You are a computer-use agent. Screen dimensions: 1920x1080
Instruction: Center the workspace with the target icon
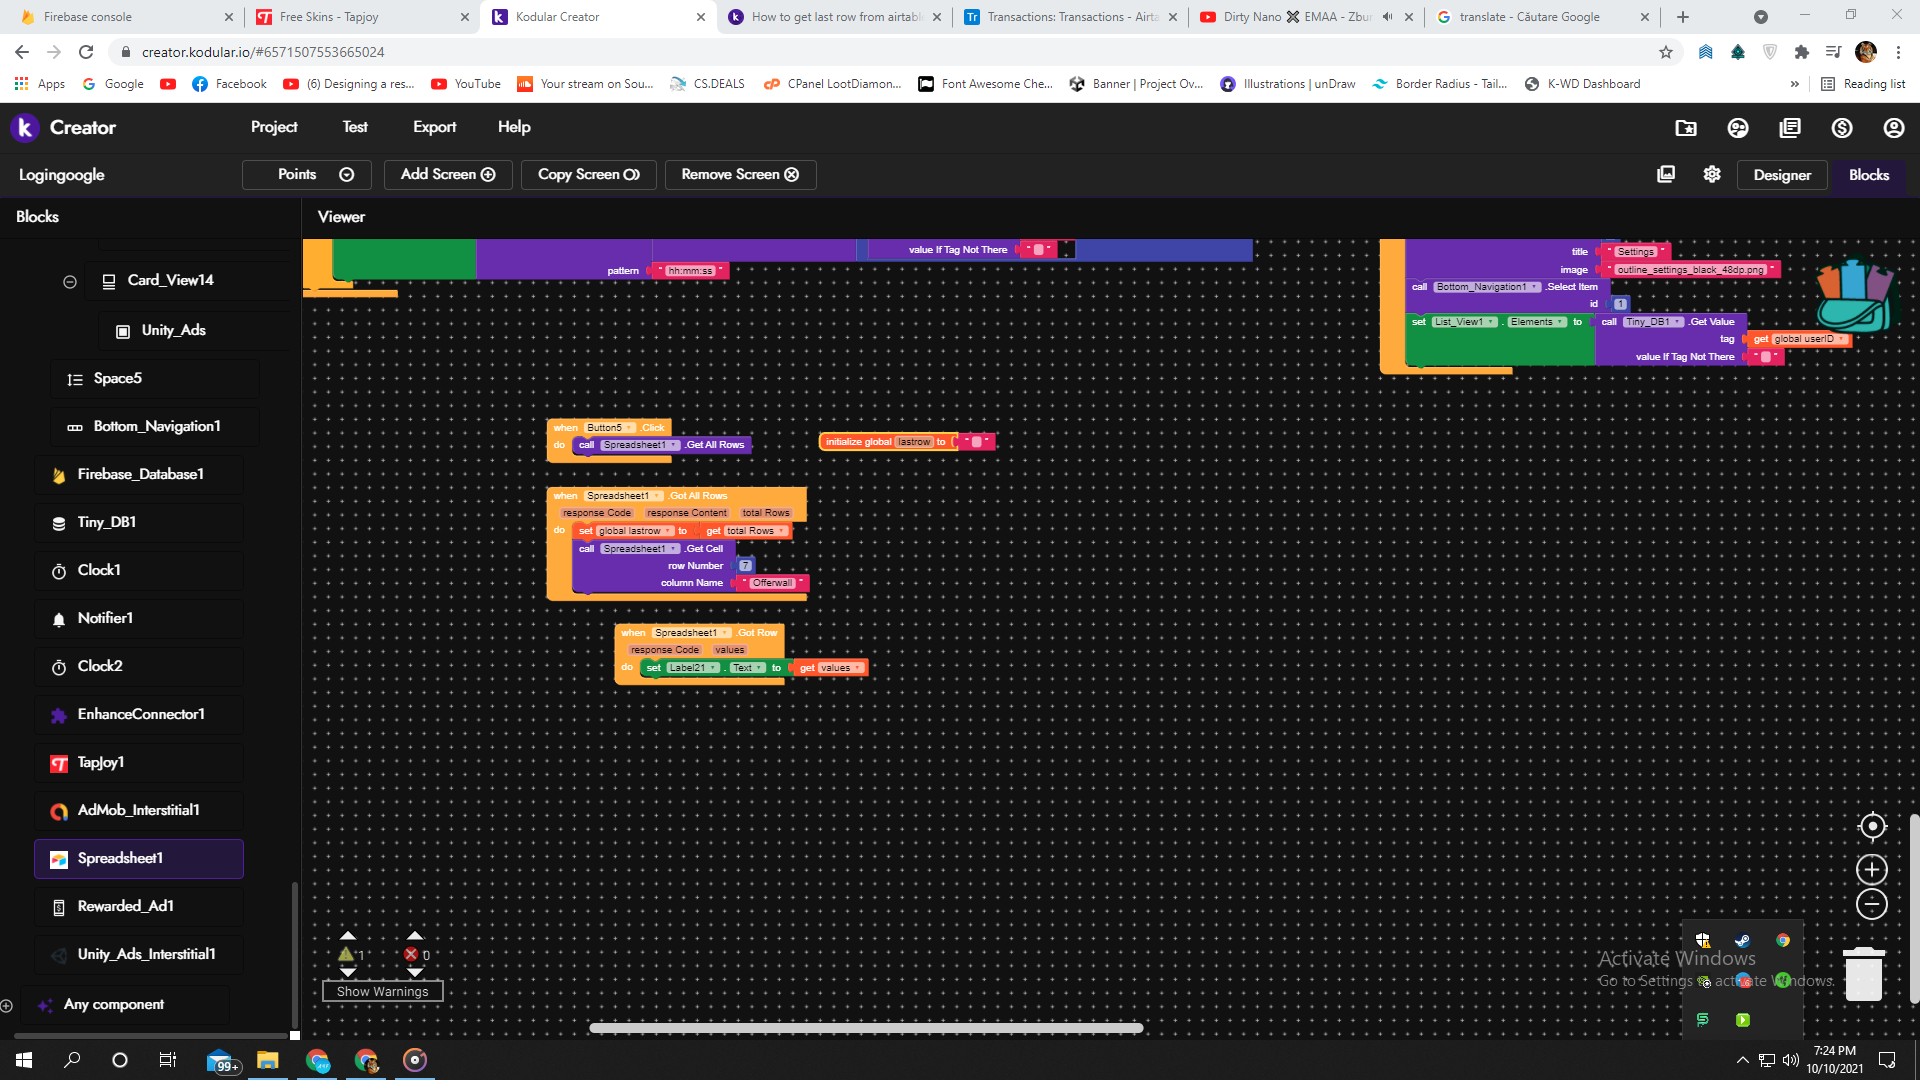pyautogui.click(x=1872, y=827)
